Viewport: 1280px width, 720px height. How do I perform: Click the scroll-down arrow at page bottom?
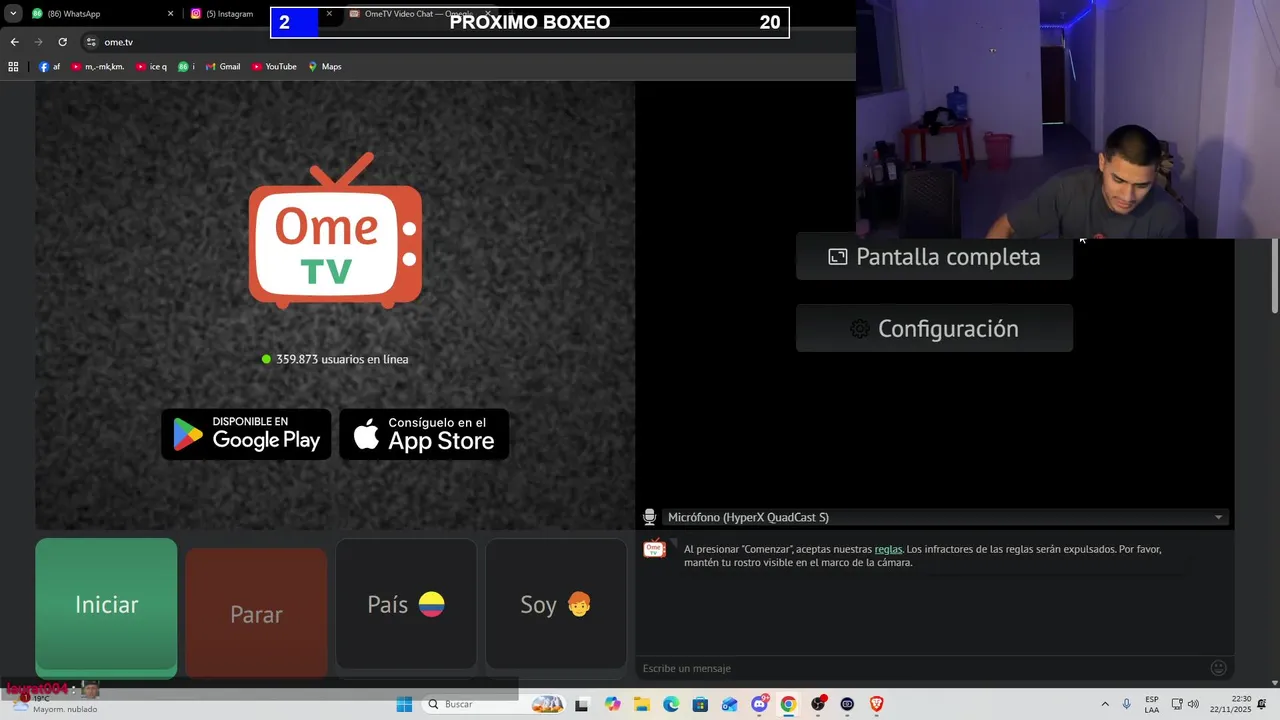[x=1274, y=682]
